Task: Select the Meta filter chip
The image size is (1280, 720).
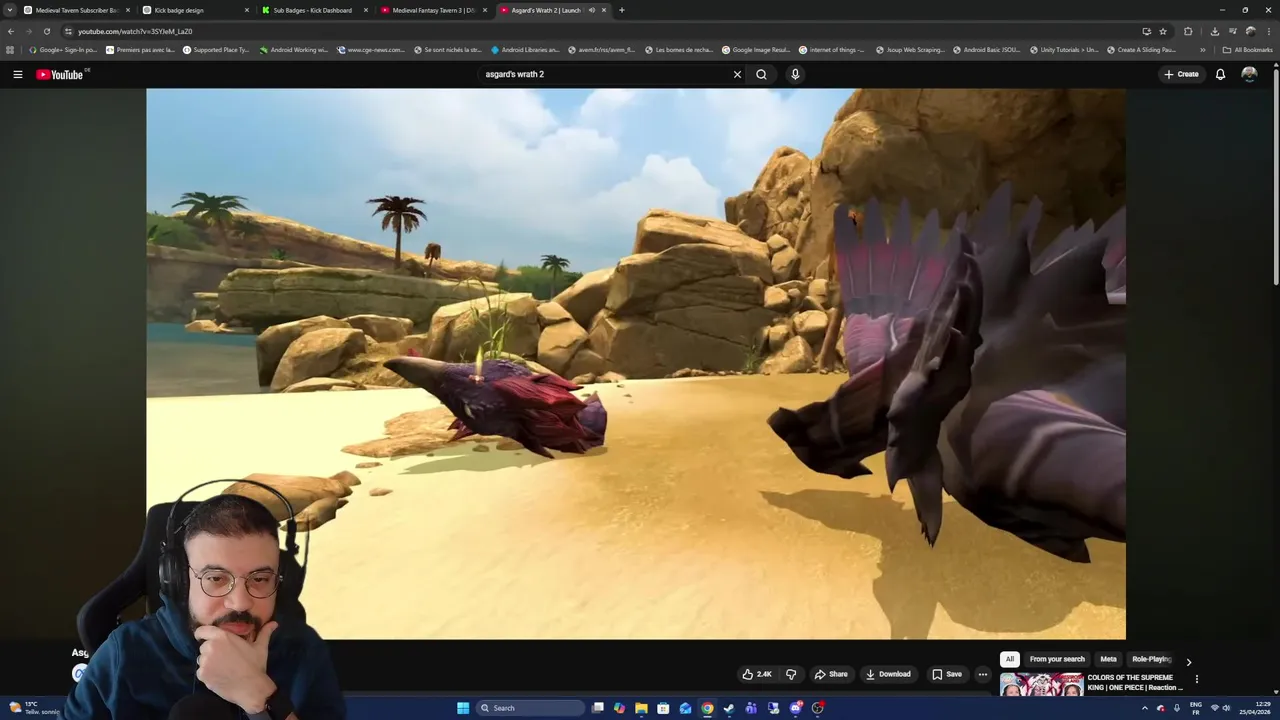Action: click(1108, 659)
